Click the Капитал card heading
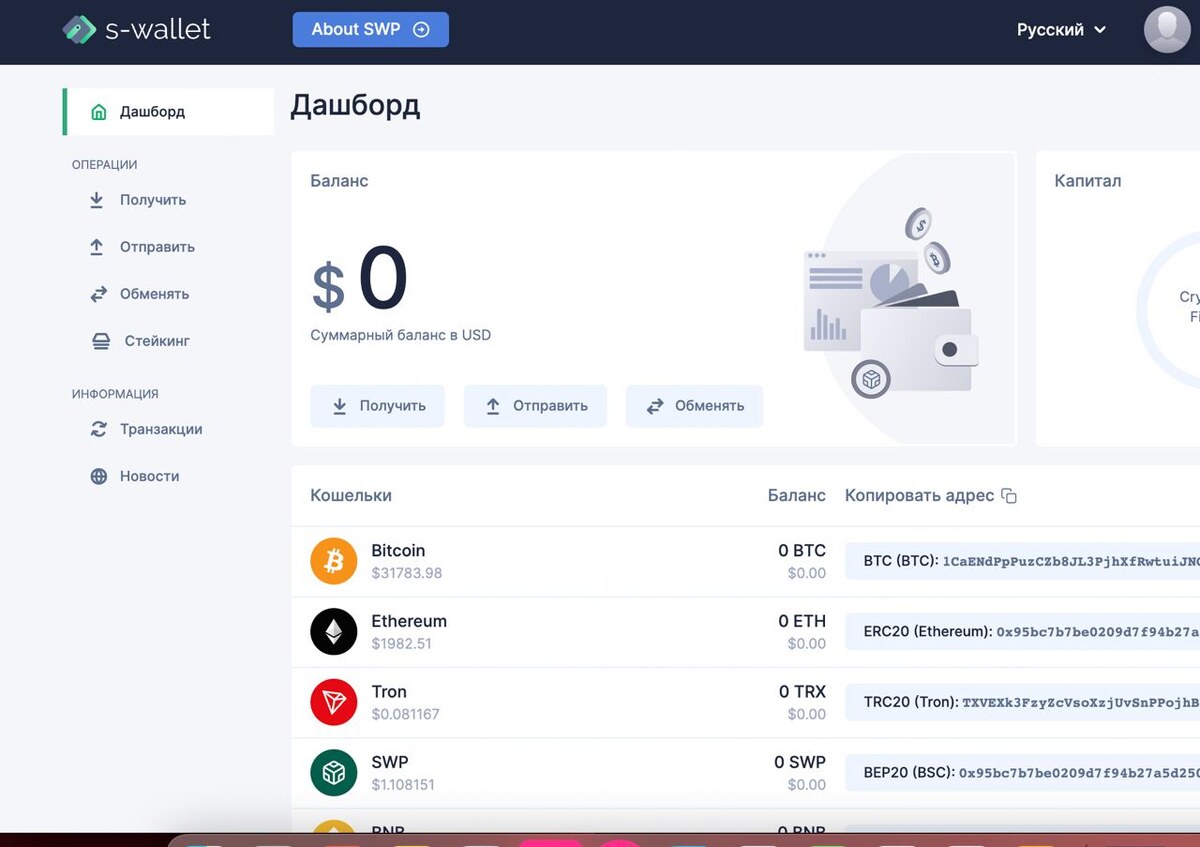Screen dimensions: 1200x847 (x=1088, y=181)
